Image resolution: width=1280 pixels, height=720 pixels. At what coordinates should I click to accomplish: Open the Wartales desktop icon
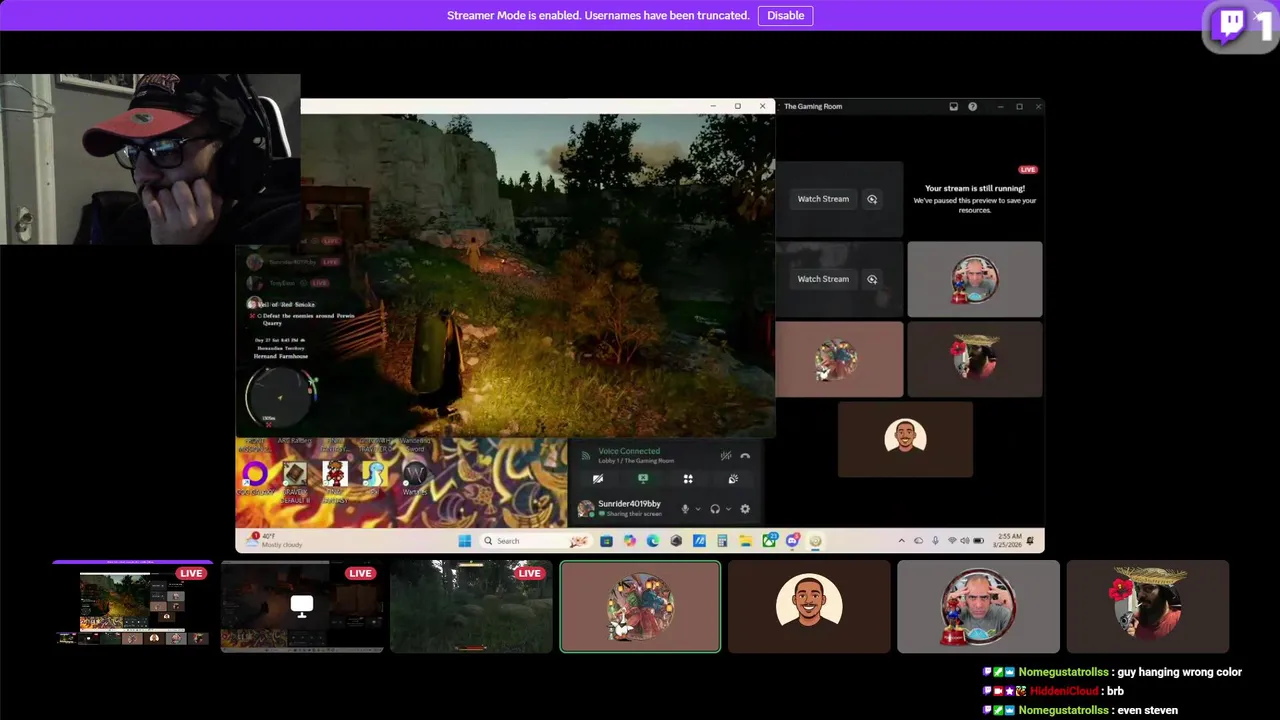pos(414,478)
